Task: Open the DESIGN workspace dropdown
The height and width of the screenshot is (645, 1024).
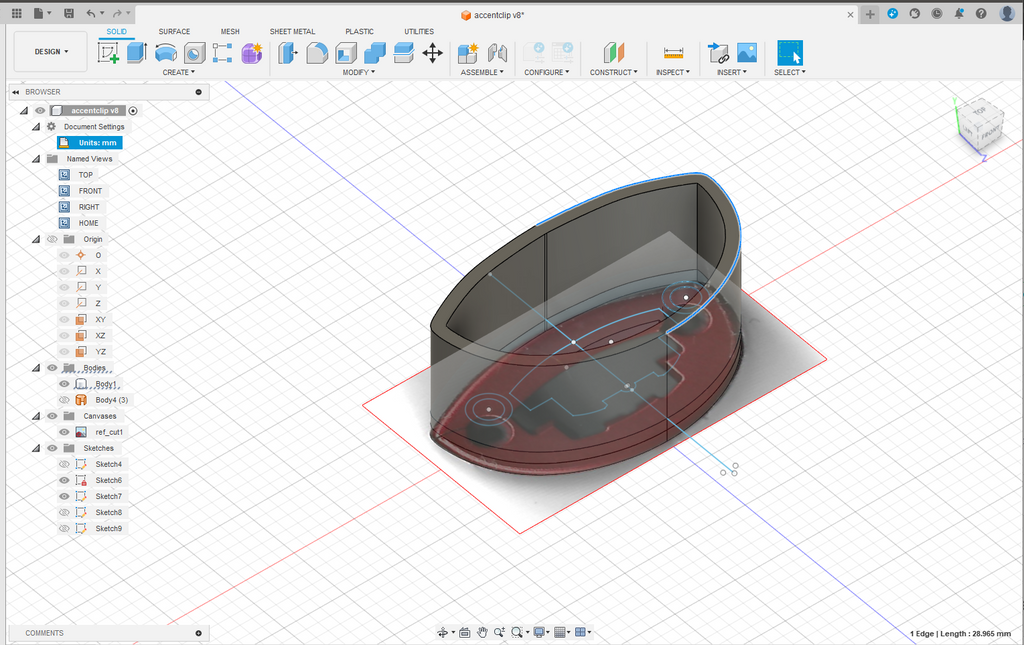Action: click(51, 52)
